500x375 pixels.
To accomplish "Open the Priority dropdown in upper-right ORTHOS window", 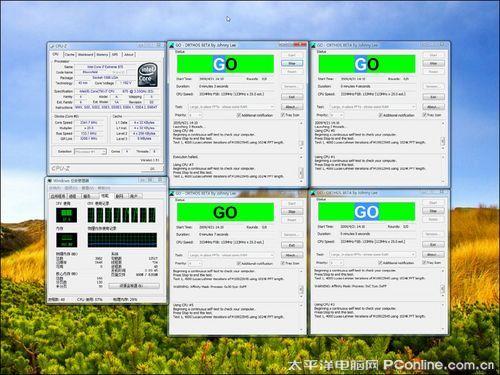I will tap(337, 115).
